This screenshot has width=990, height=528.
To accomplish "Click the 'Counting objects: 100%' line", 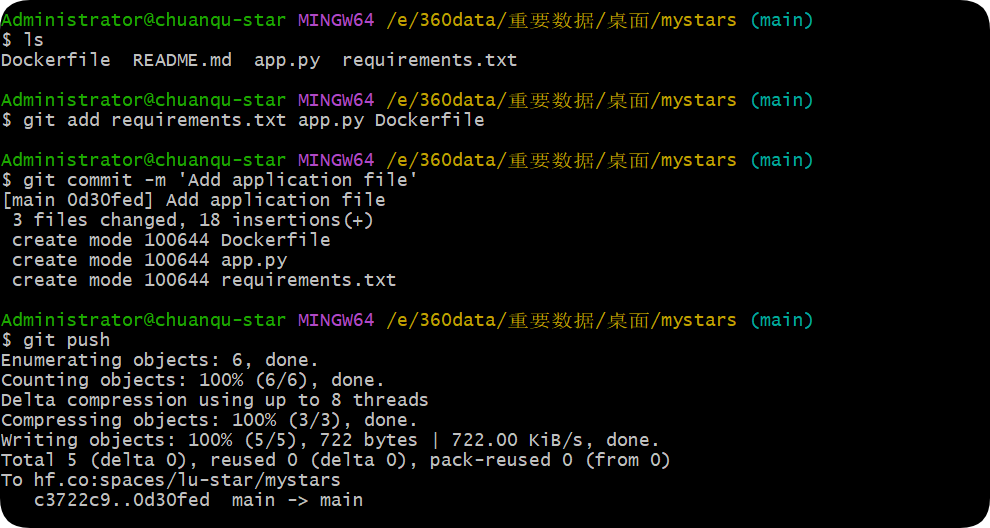I will coord(193,380).
